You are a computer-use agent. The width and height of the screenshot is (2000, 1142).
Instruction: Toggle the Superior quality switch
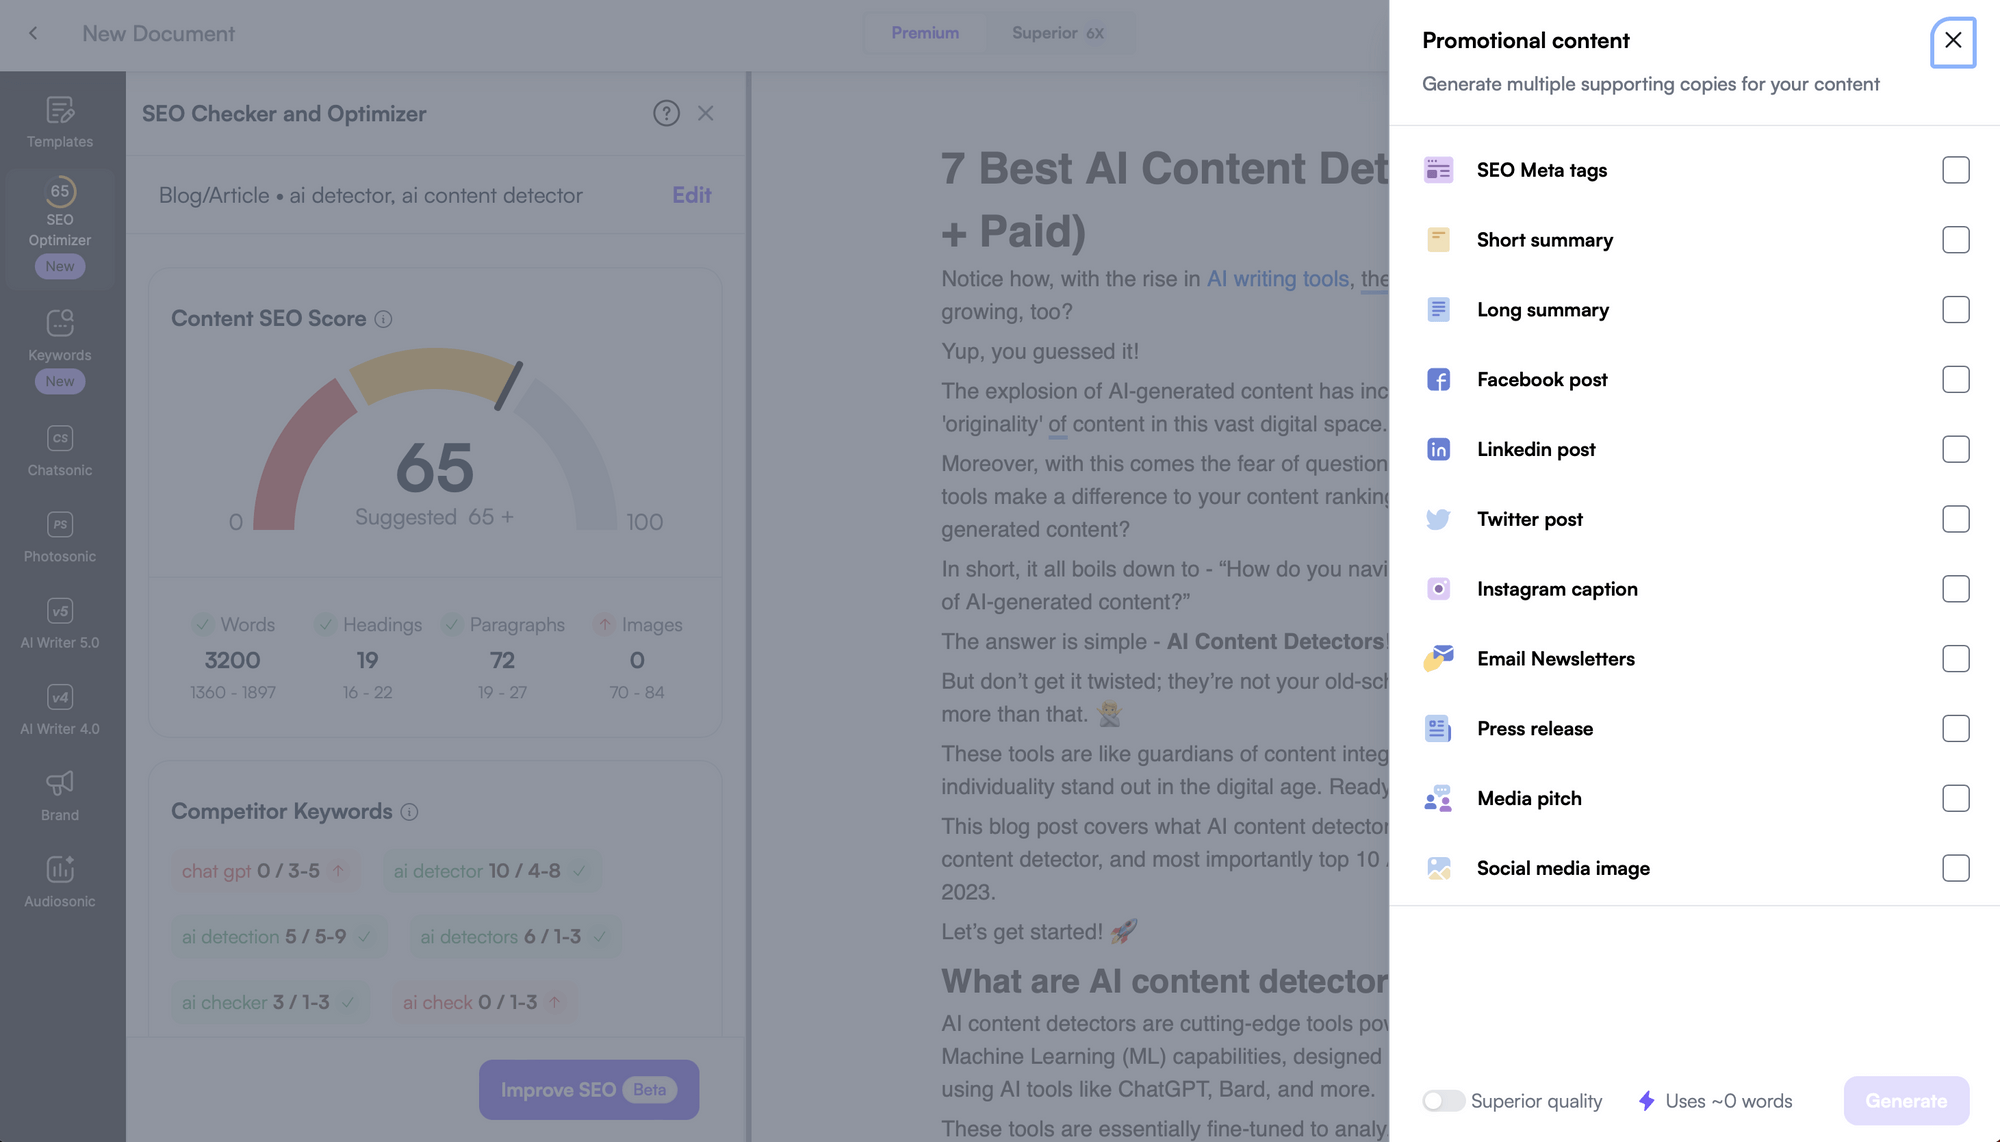(x=1443, y=1101)
